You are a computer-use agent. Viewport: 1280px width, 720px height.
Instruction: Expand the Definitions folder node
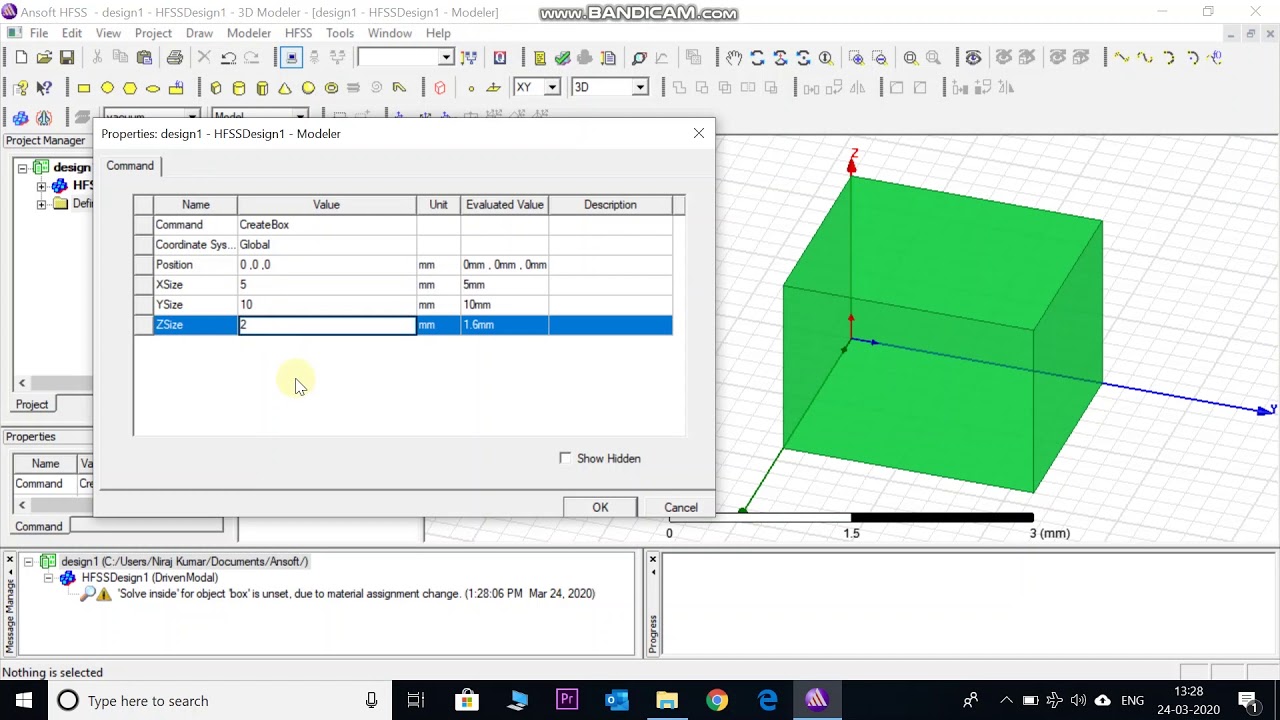pos(41,204)
